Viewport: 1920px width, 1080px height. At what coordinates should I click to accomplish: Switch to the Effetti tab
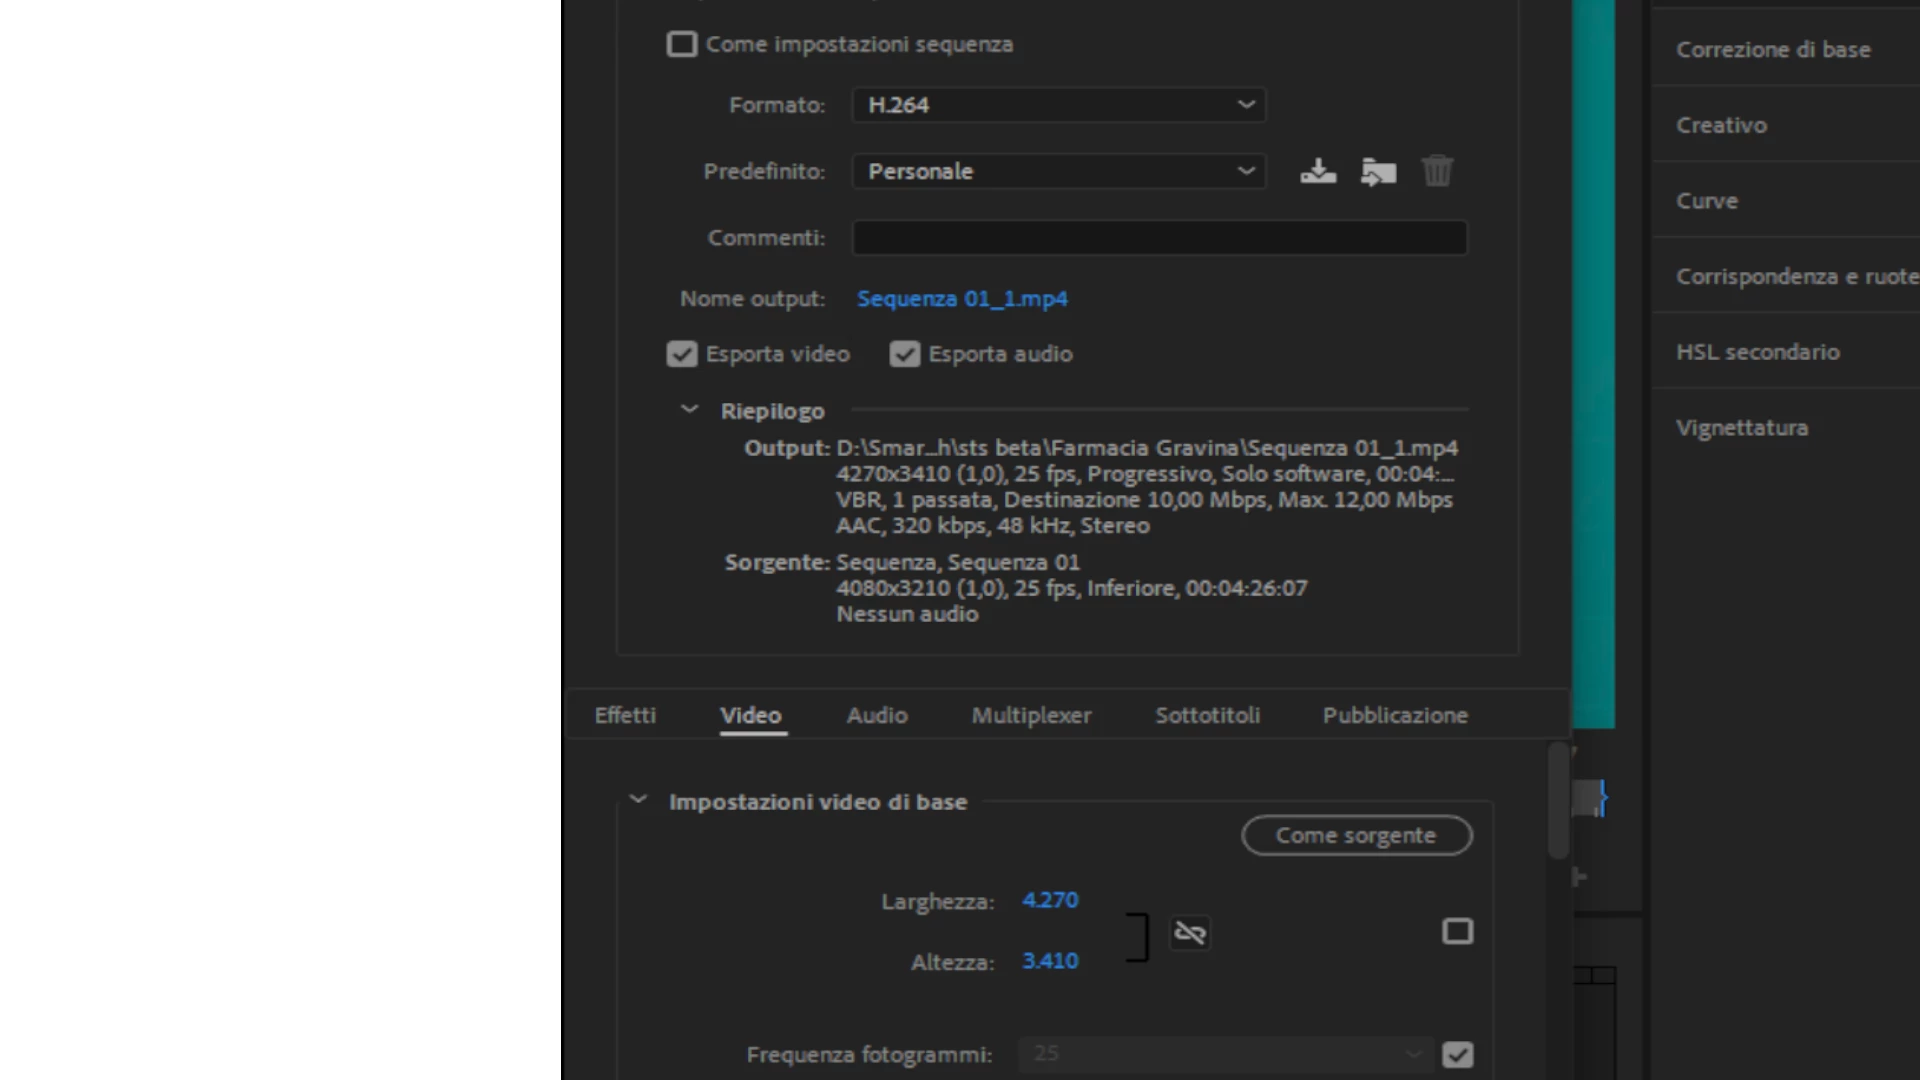click(625, 715)
